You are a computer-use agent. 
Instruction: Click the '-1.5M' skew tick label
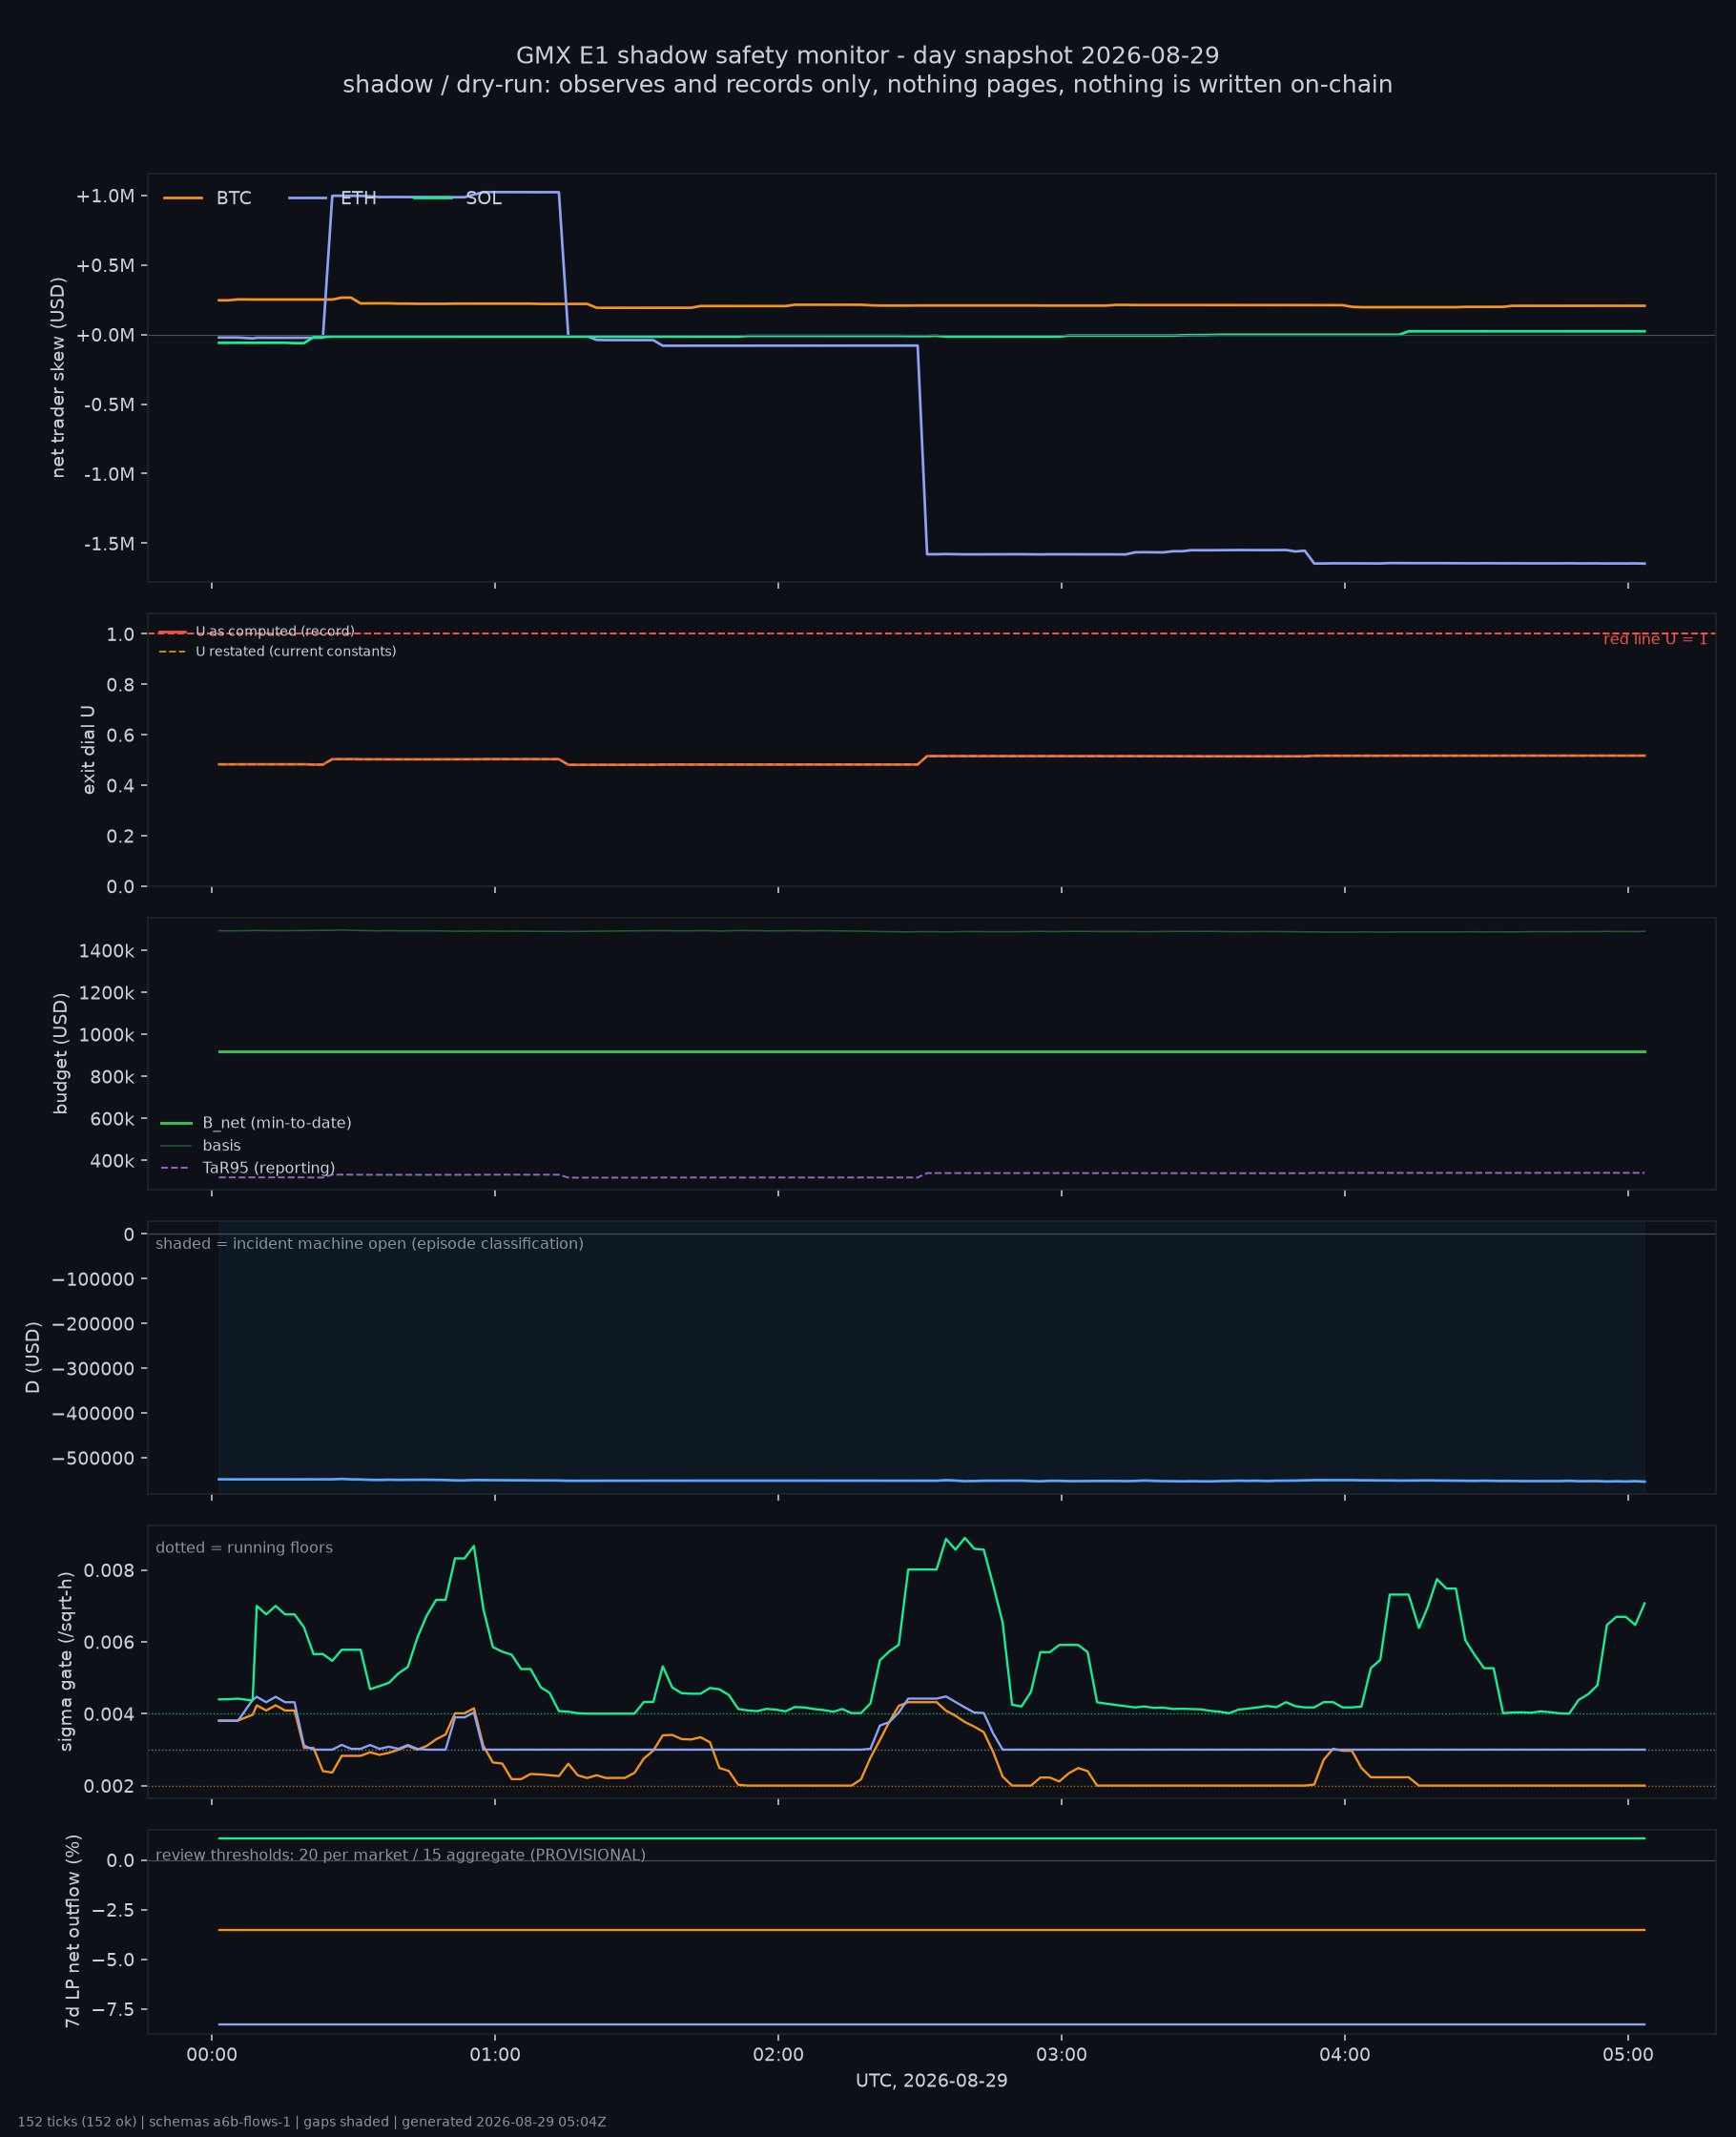(108, 543)
